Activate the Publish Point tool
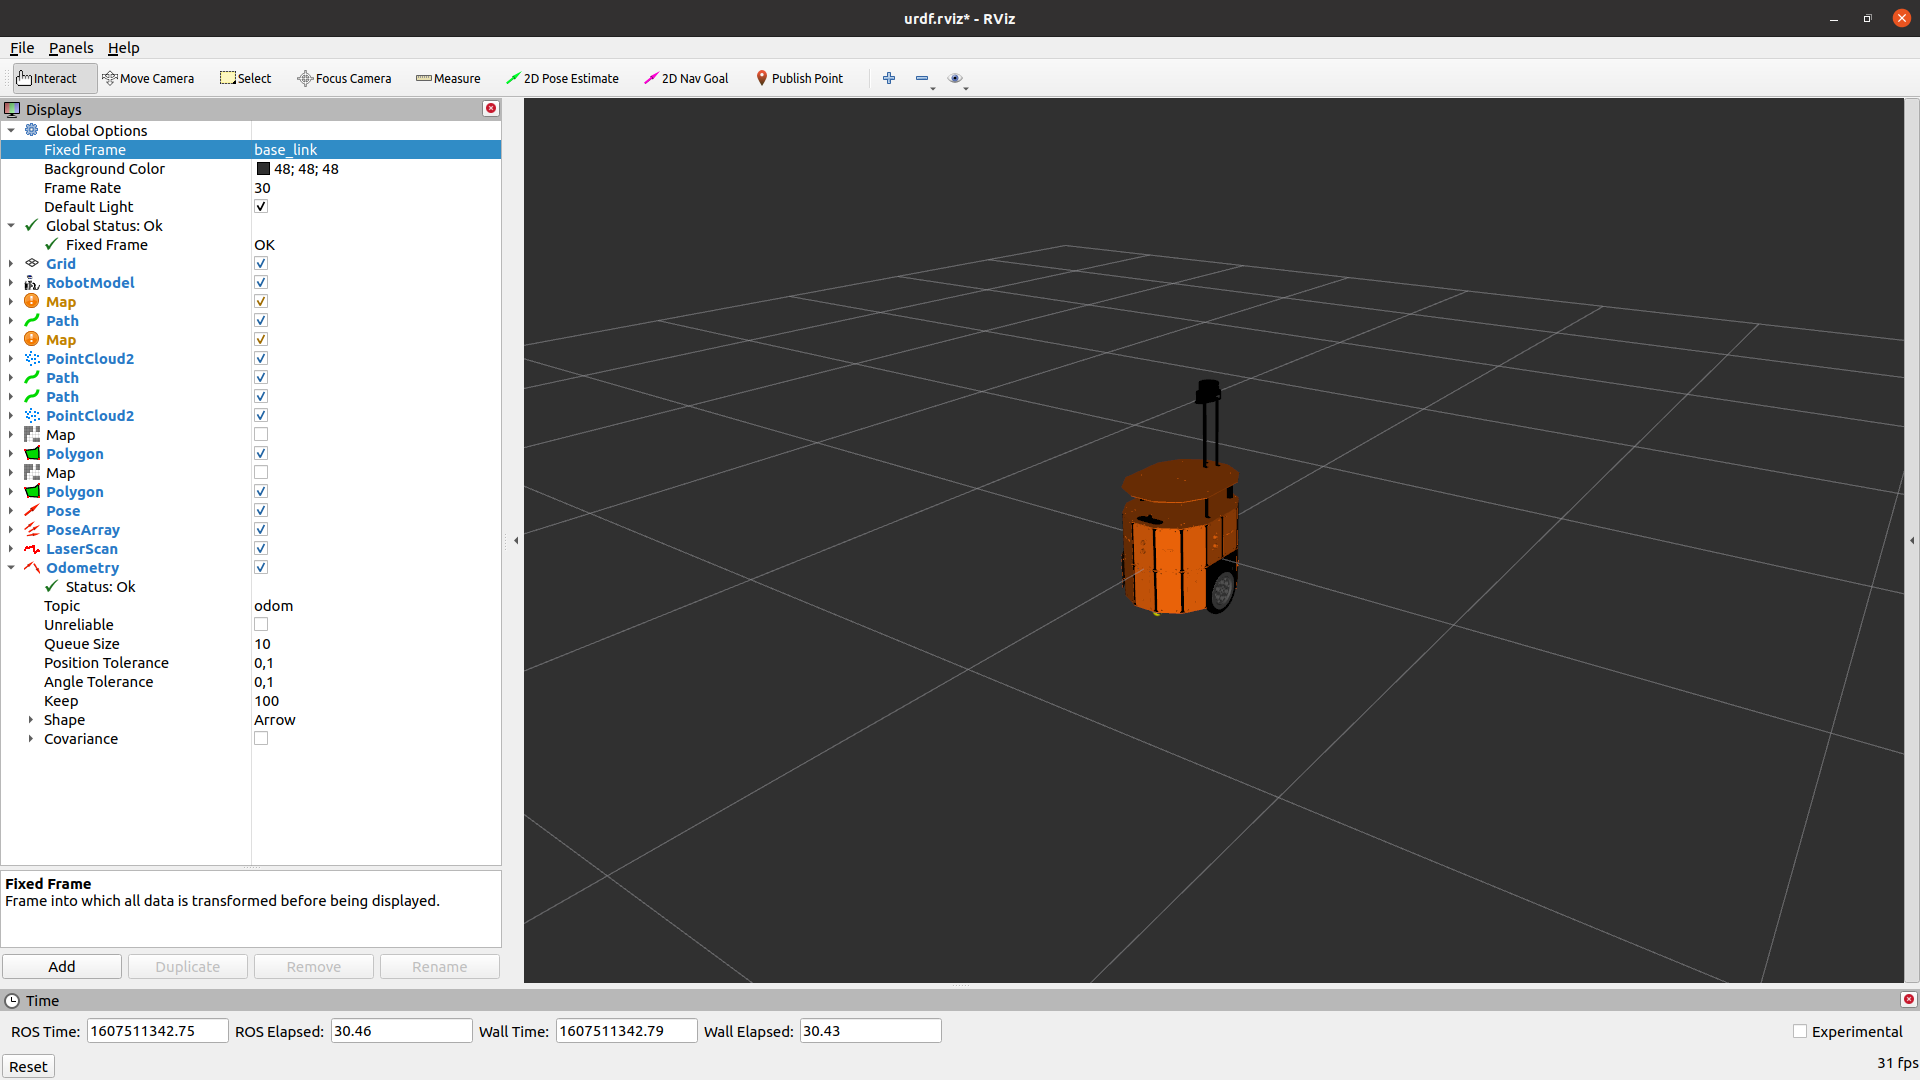Screen dimensions: 1920x1080 click(799, 78)
